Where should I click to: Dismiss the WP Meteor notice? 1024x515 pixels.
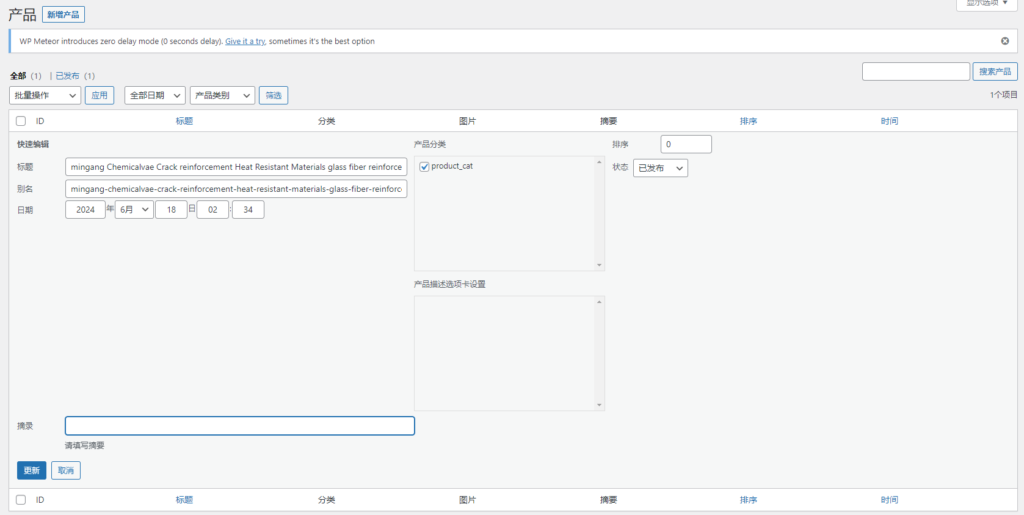tap(1005, 41)
